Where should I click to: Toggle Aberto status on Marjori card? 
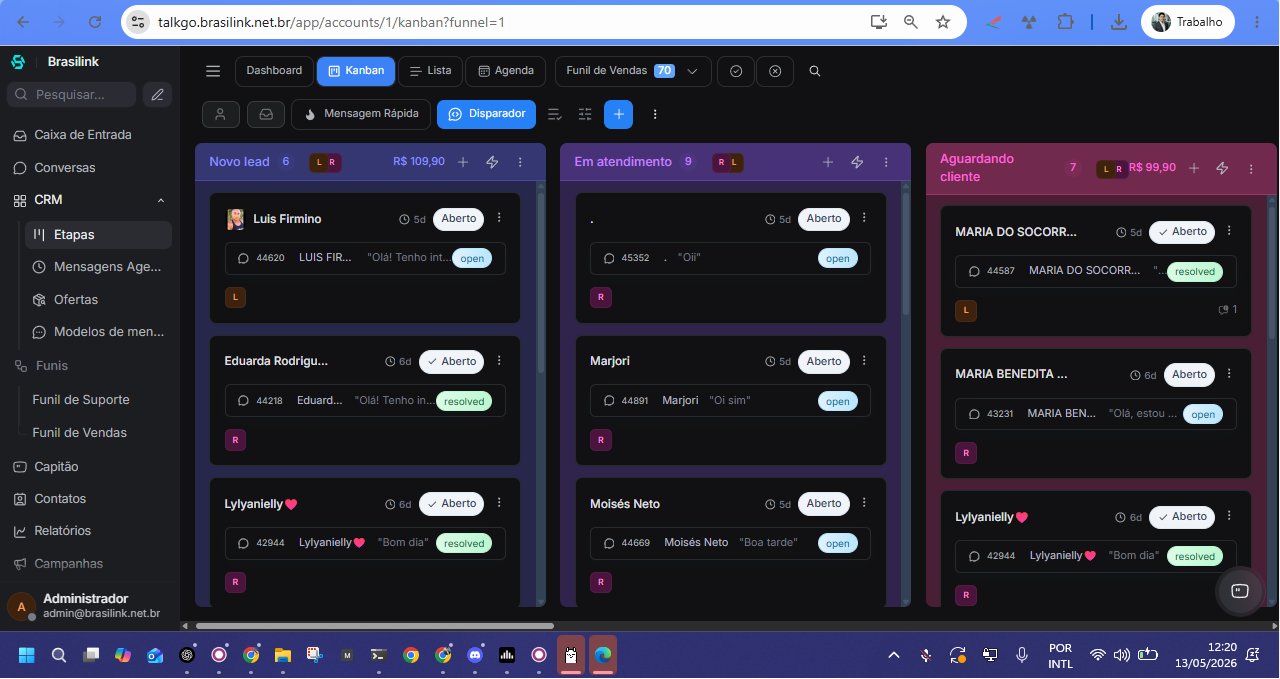tap(824, 361)
